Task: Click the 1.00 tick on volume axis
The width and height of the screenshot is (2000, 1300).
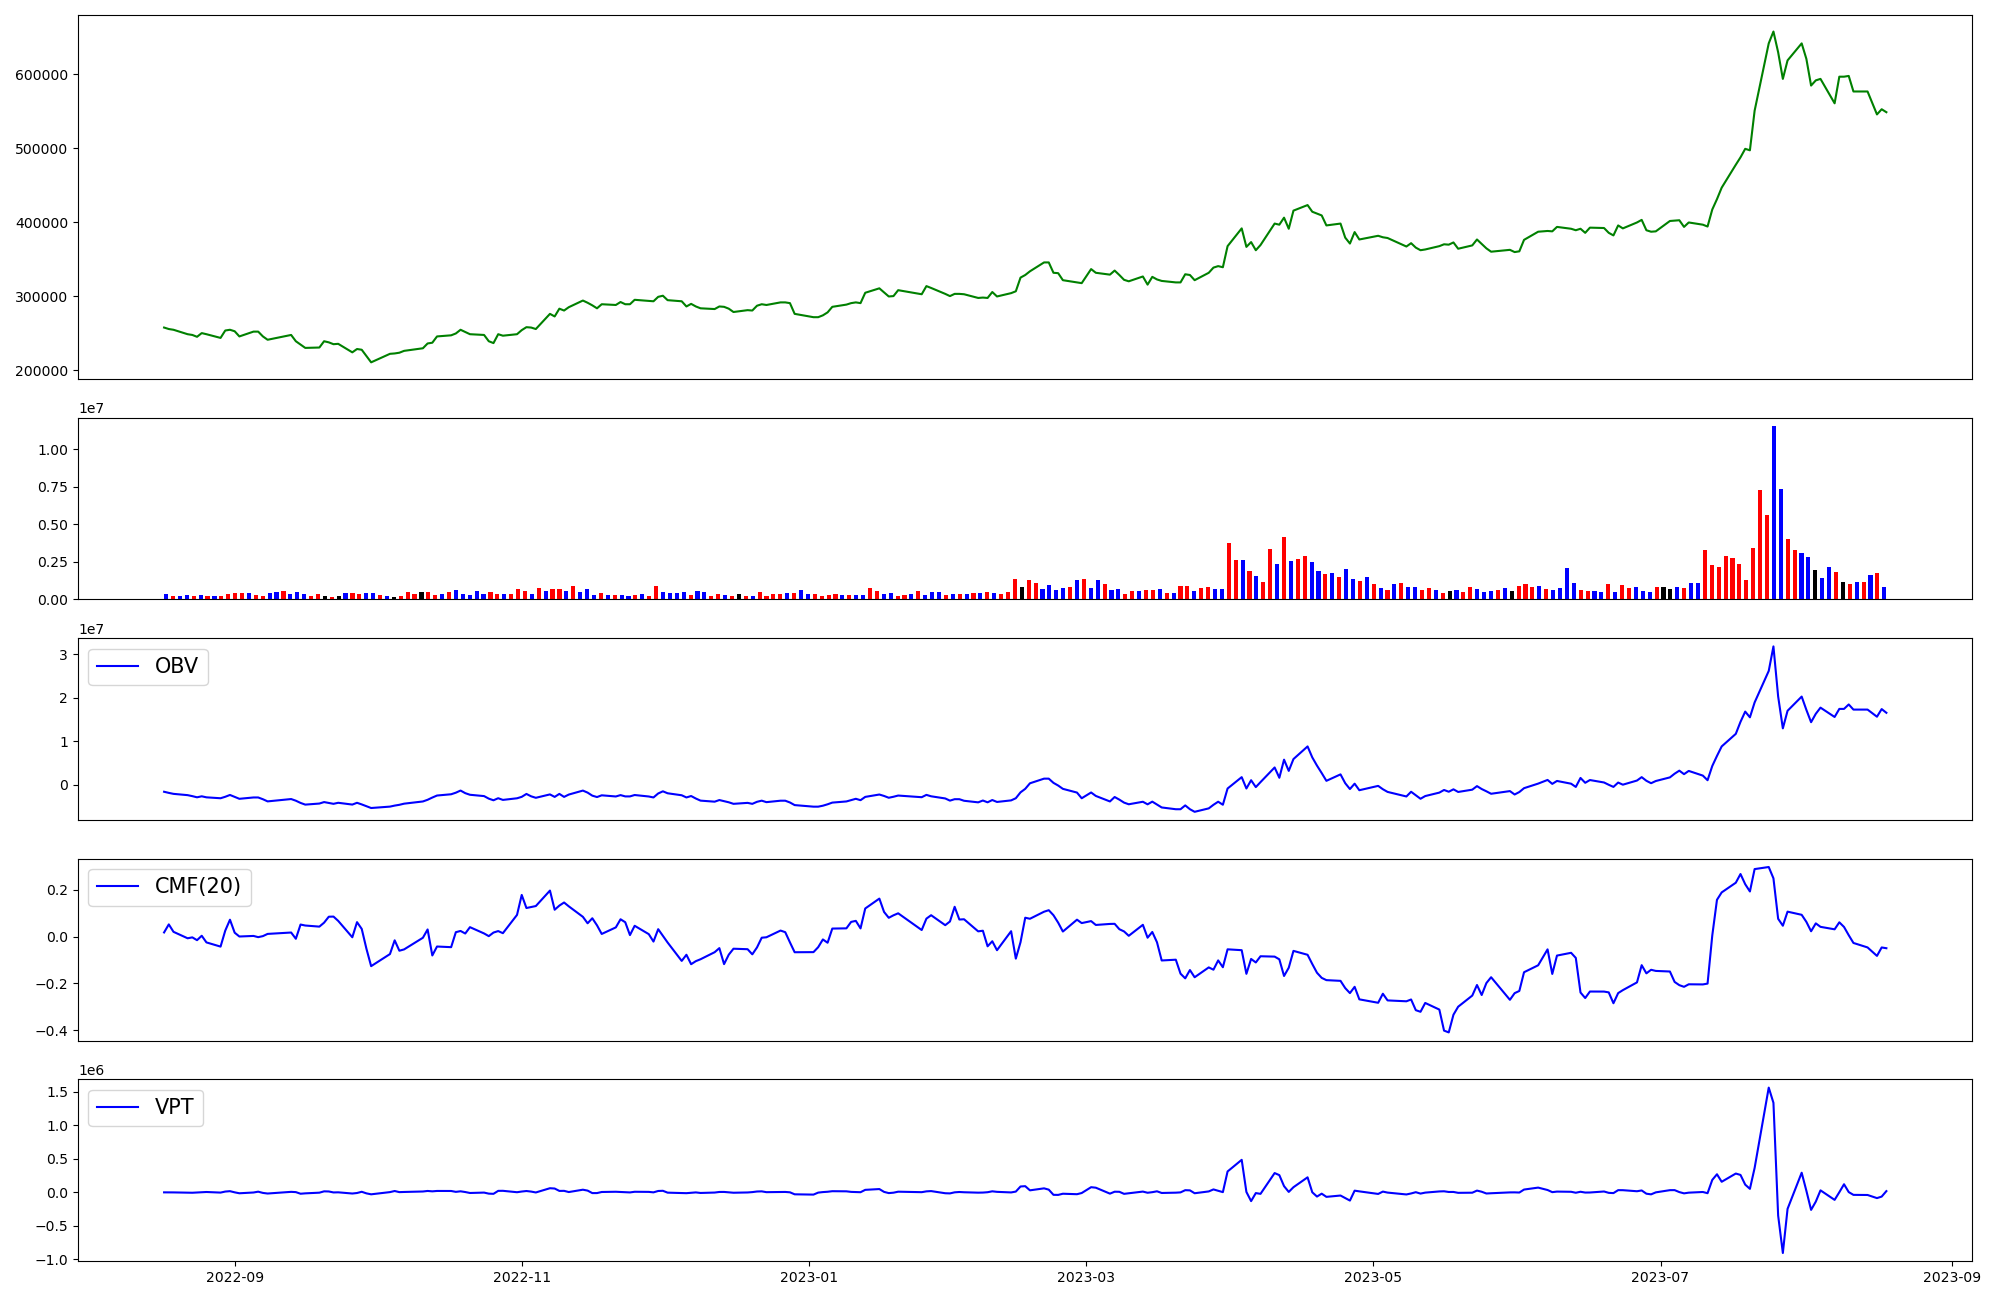Action: coord(52,450)
